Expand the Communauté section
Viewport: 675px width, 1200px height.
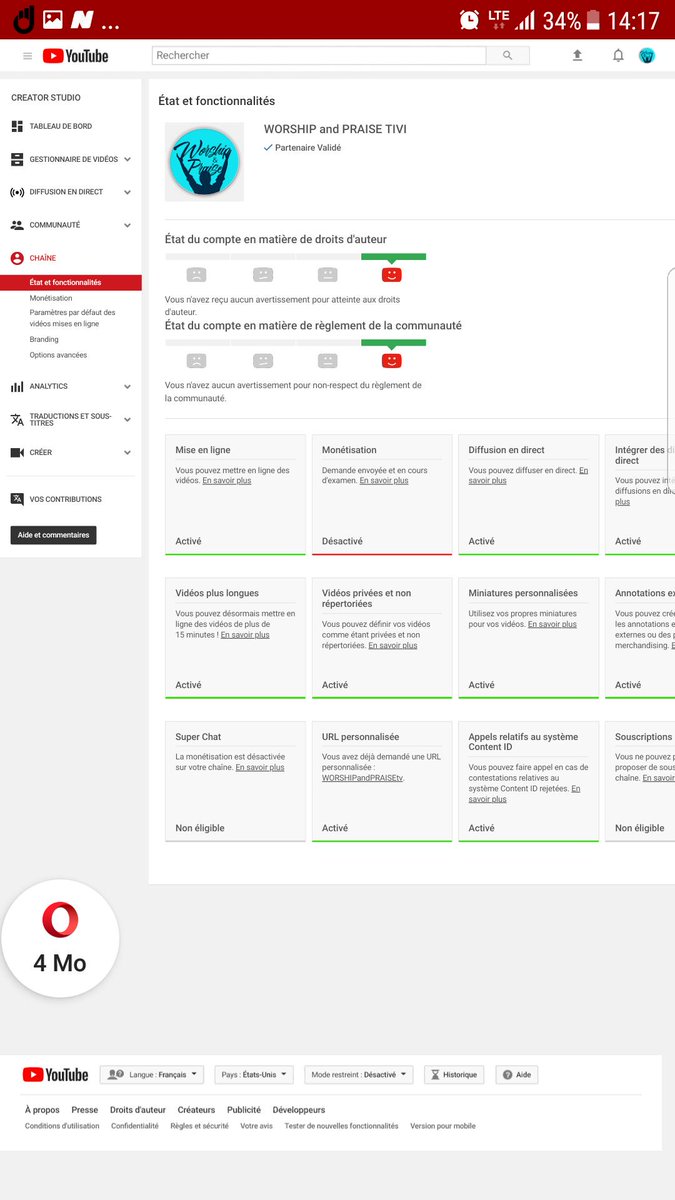pos(127,225)
